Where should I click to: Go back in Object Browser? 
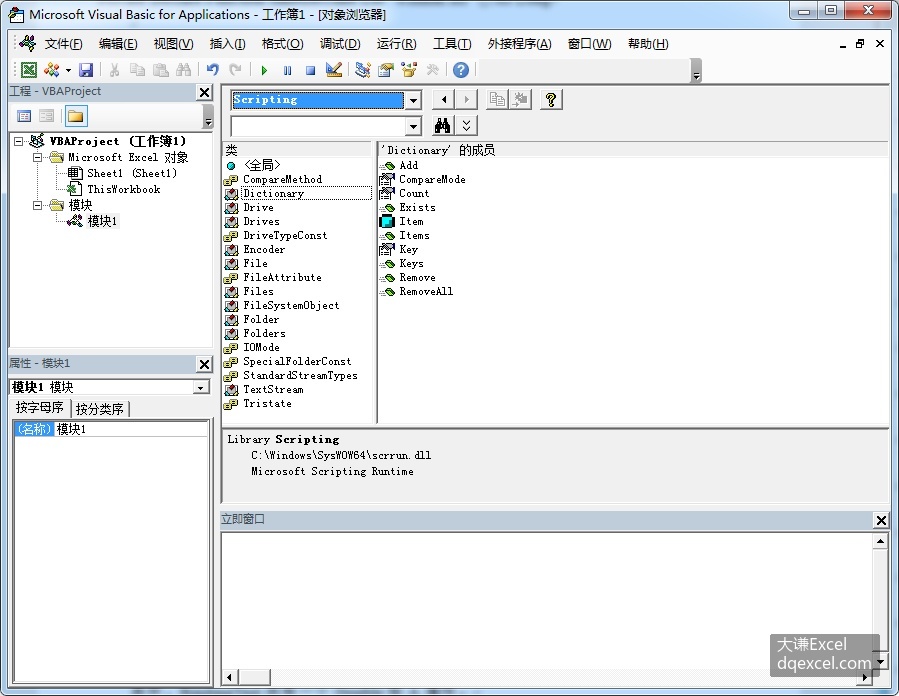click(x=443, y=100)
